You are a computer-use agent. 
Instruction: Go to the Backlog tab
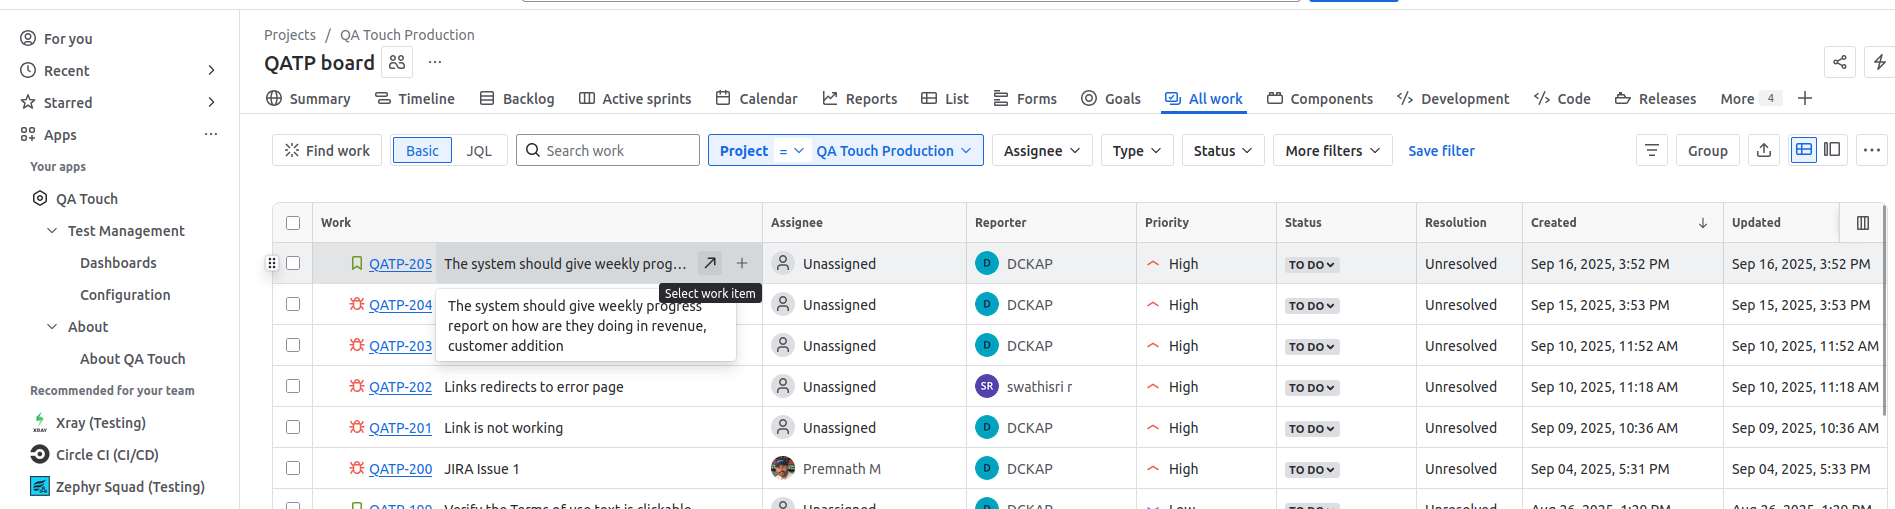point(517,98)
